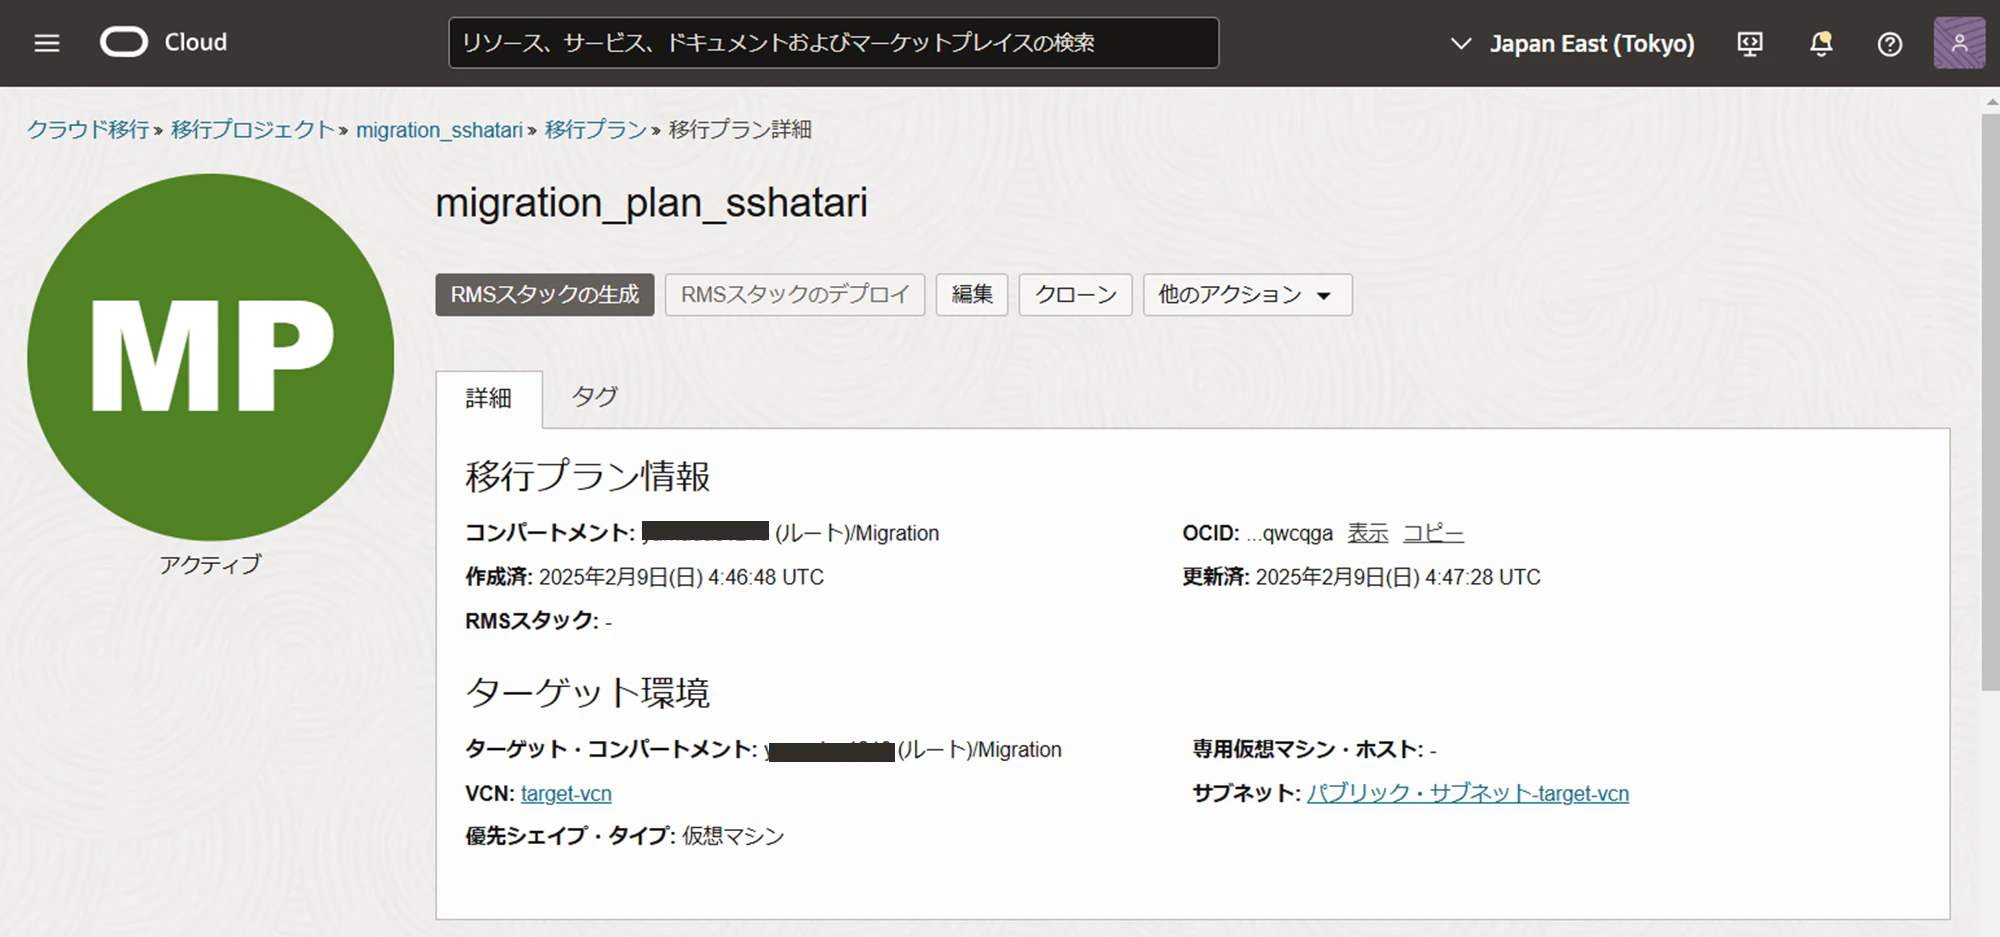This screenshot has height=937, width=2000.
Task: Click the 編集 button
Action: coord(972,295)
